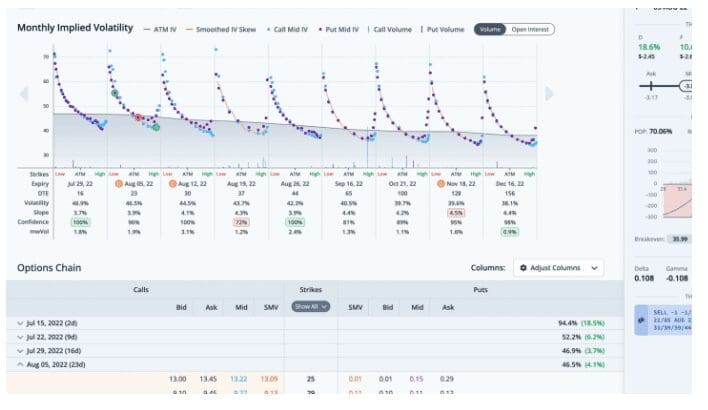
Task: Click the put Ask price 0.29 at strike 25
Action: tap(450, 380)
